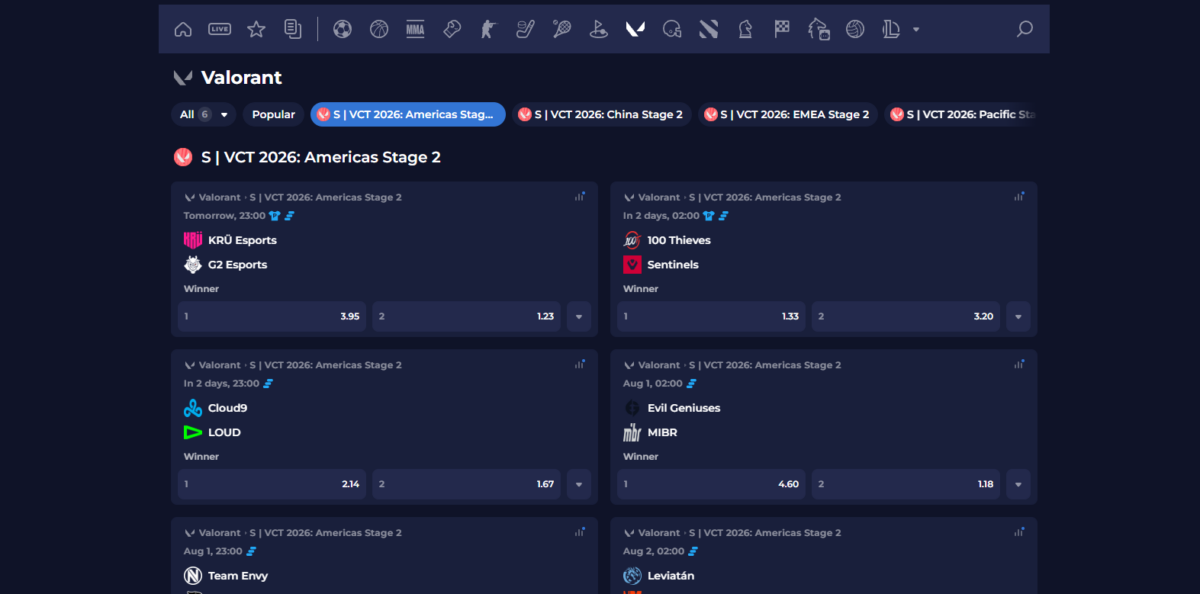Open Cloud9 team name
This screenshot has height=594, width=1200.
point(228,408)
